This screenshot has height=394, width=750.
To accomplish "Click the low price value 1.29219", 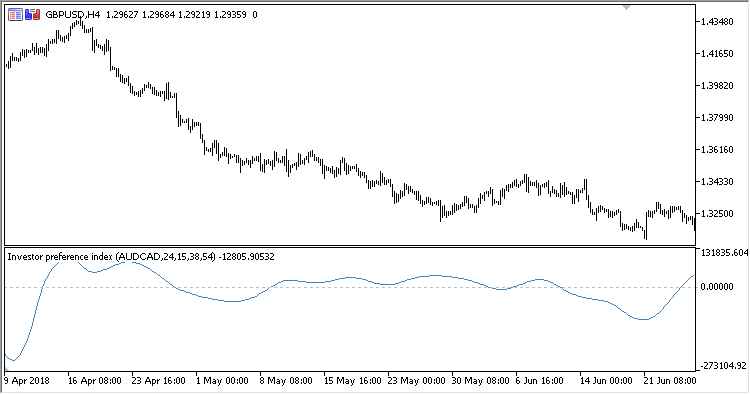I will pos(194,15).
